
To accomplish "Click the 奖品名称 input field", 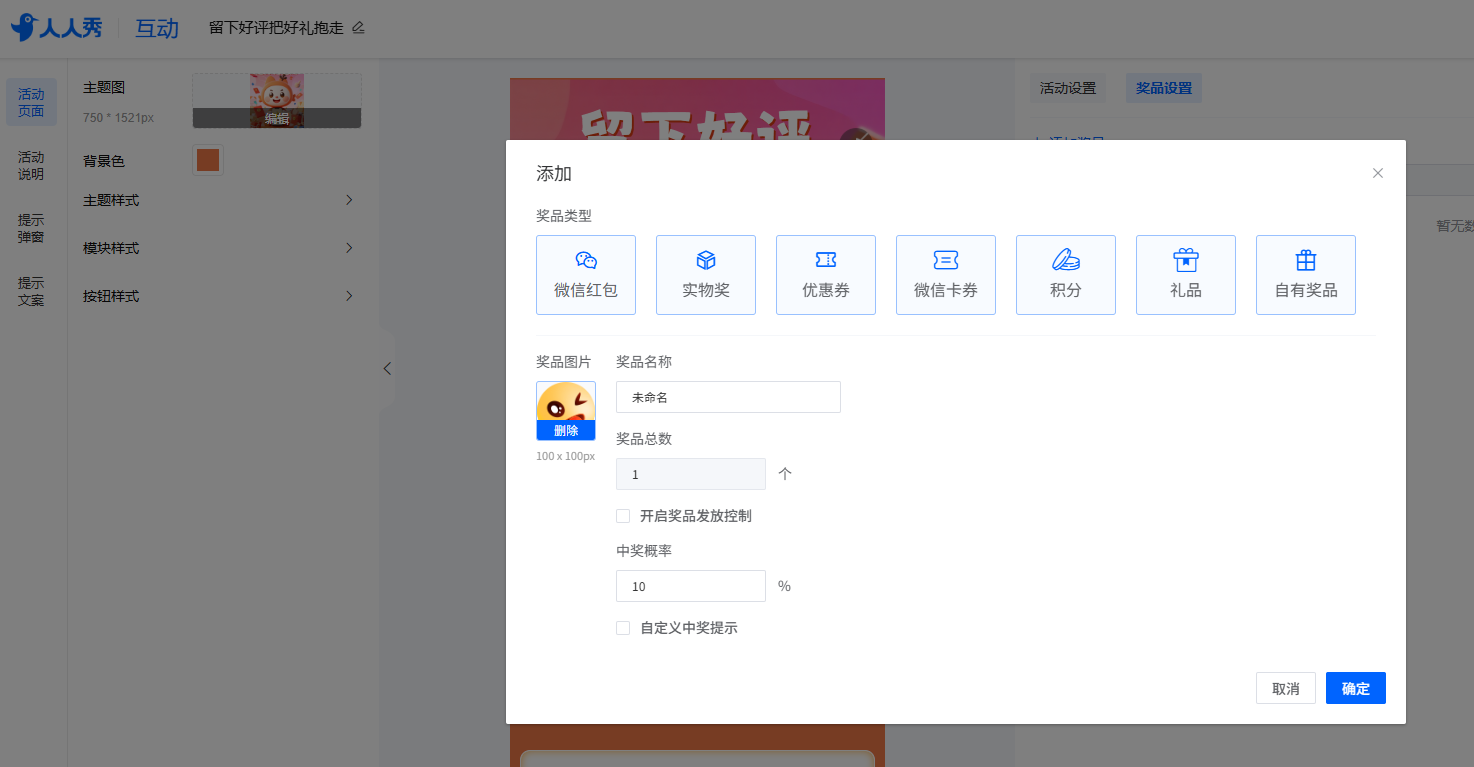I will pos(728,397).
